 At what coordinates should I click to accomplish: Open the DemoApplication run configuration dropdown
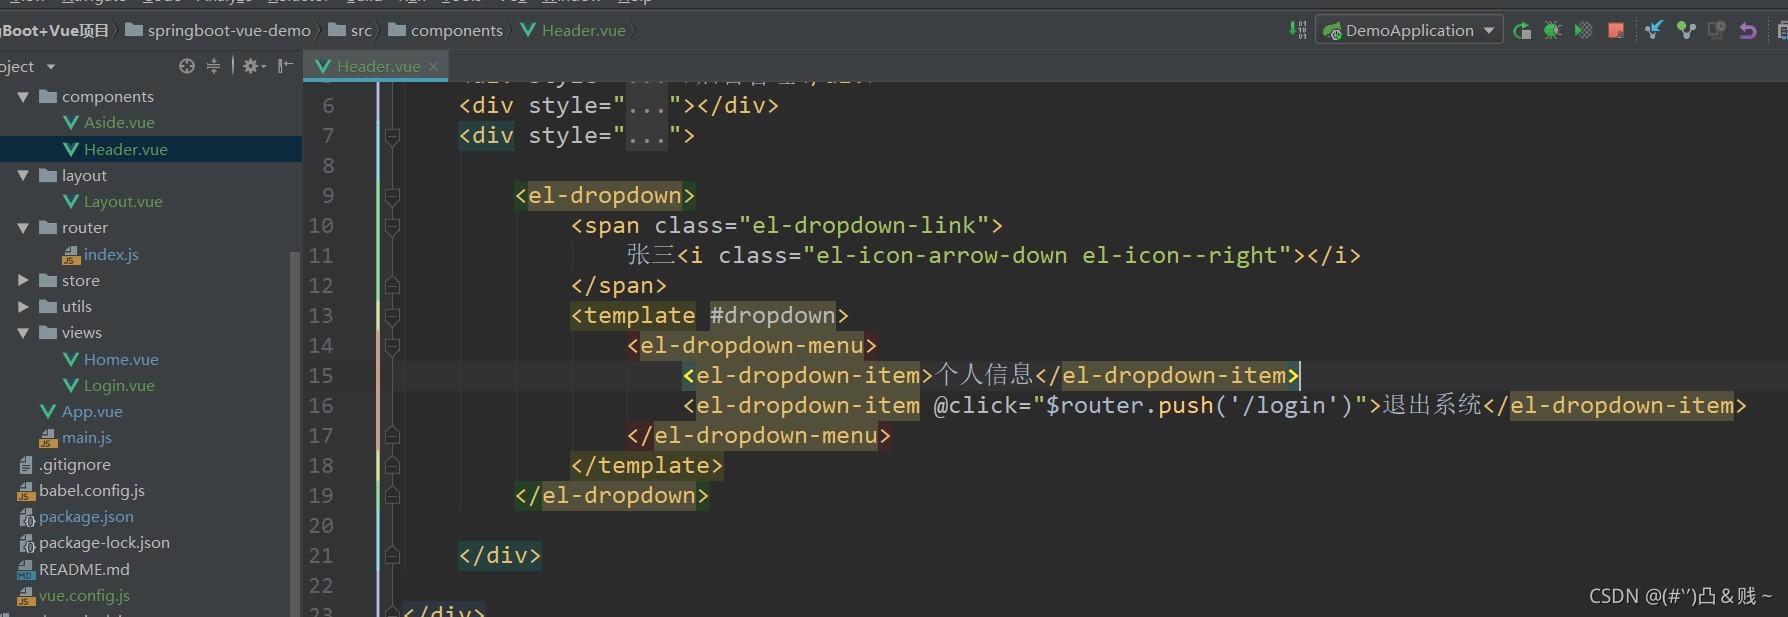click(x=1409, y=30)
